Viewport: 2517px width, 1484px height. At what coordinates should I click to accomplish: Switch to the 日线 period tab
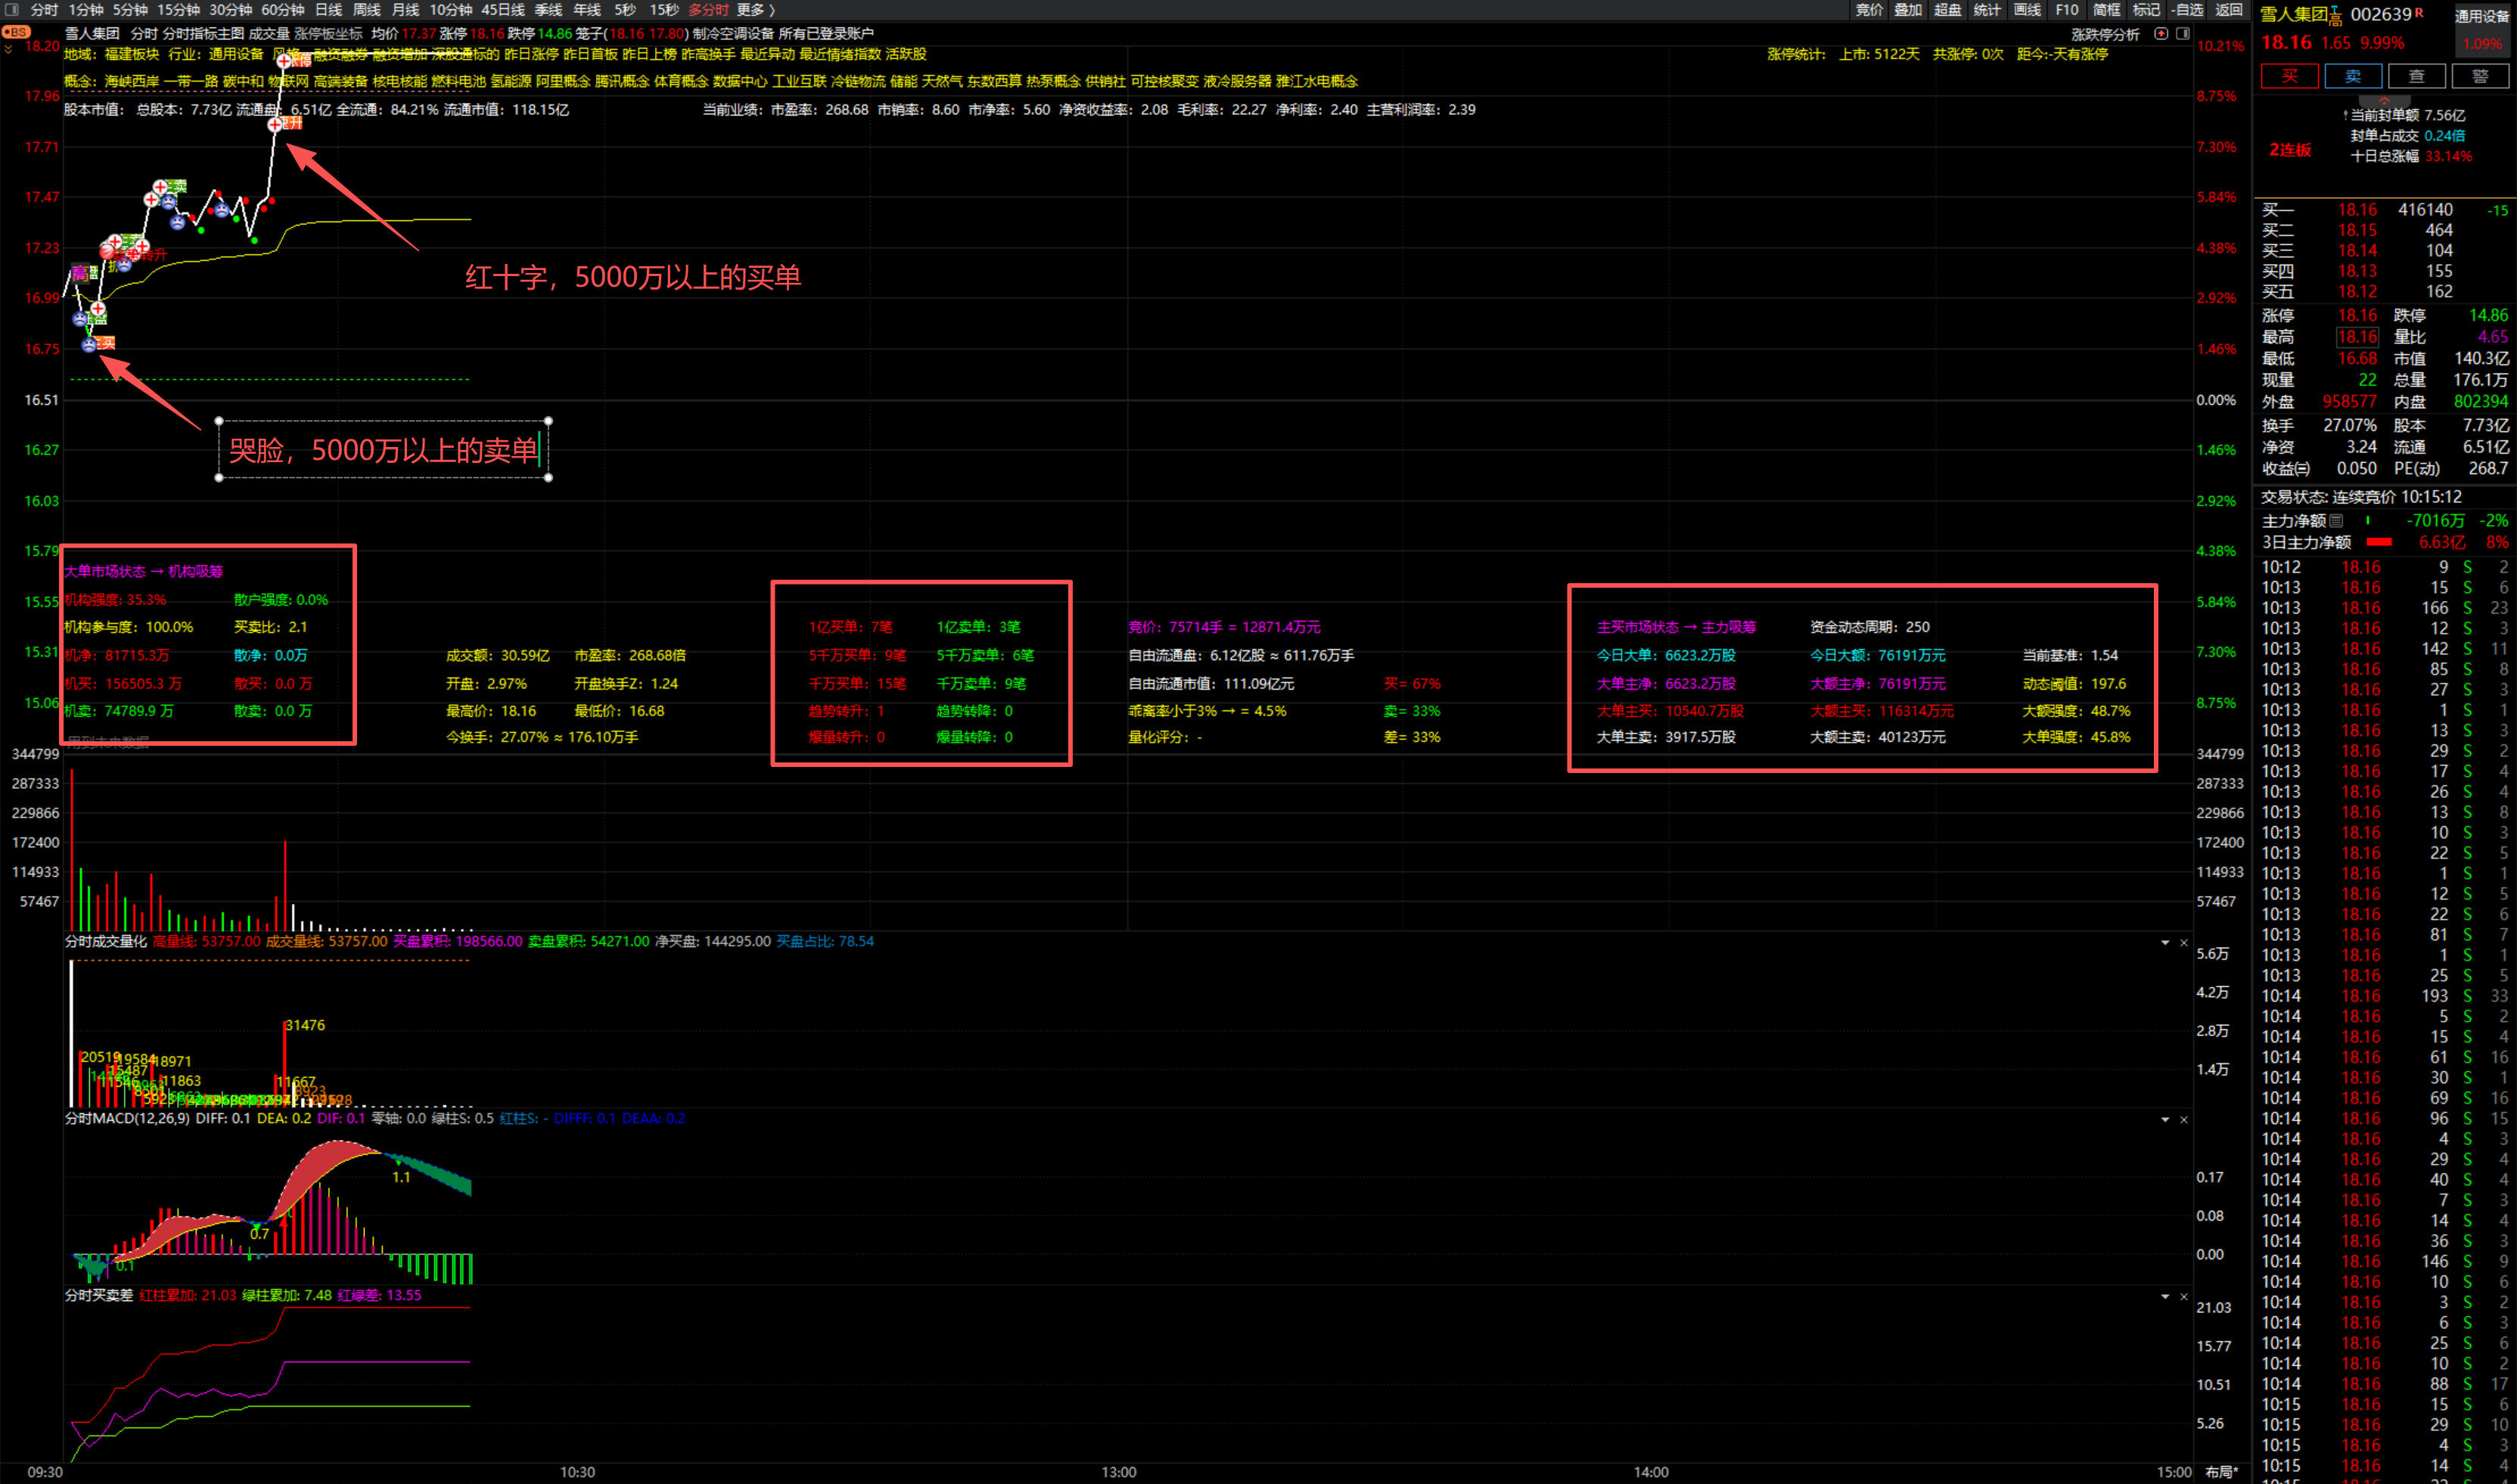(x=328, y=10)
